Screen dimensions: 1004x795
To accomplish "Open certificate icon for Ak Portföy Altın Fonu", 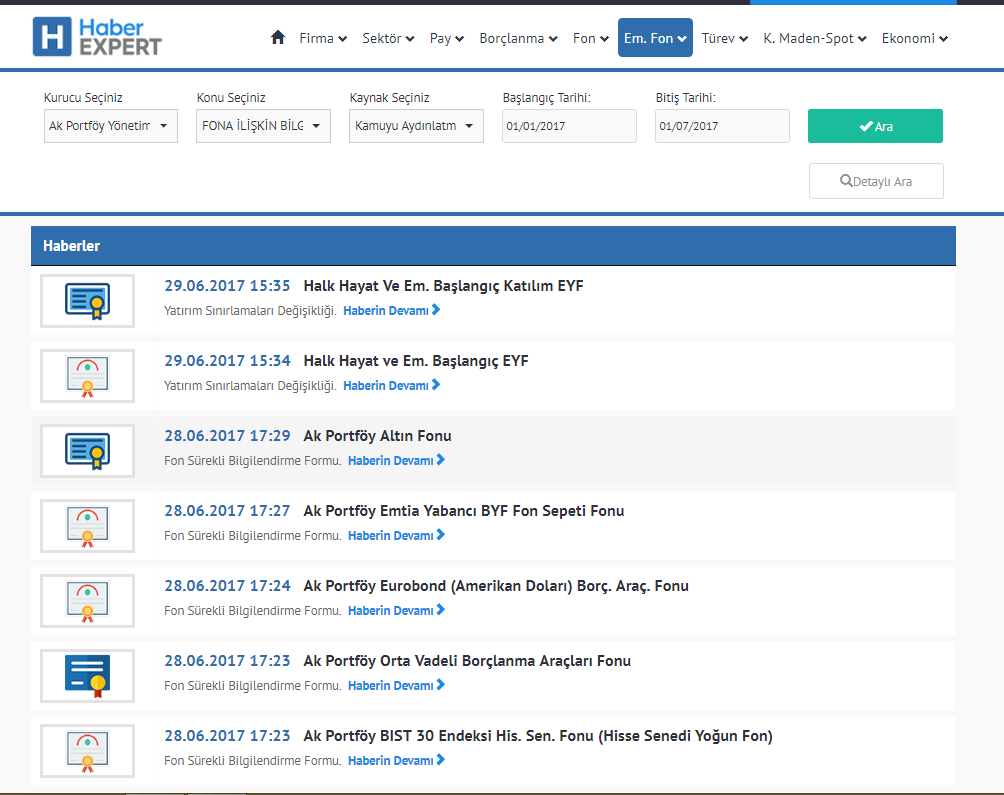I will (x=87, y=451).
